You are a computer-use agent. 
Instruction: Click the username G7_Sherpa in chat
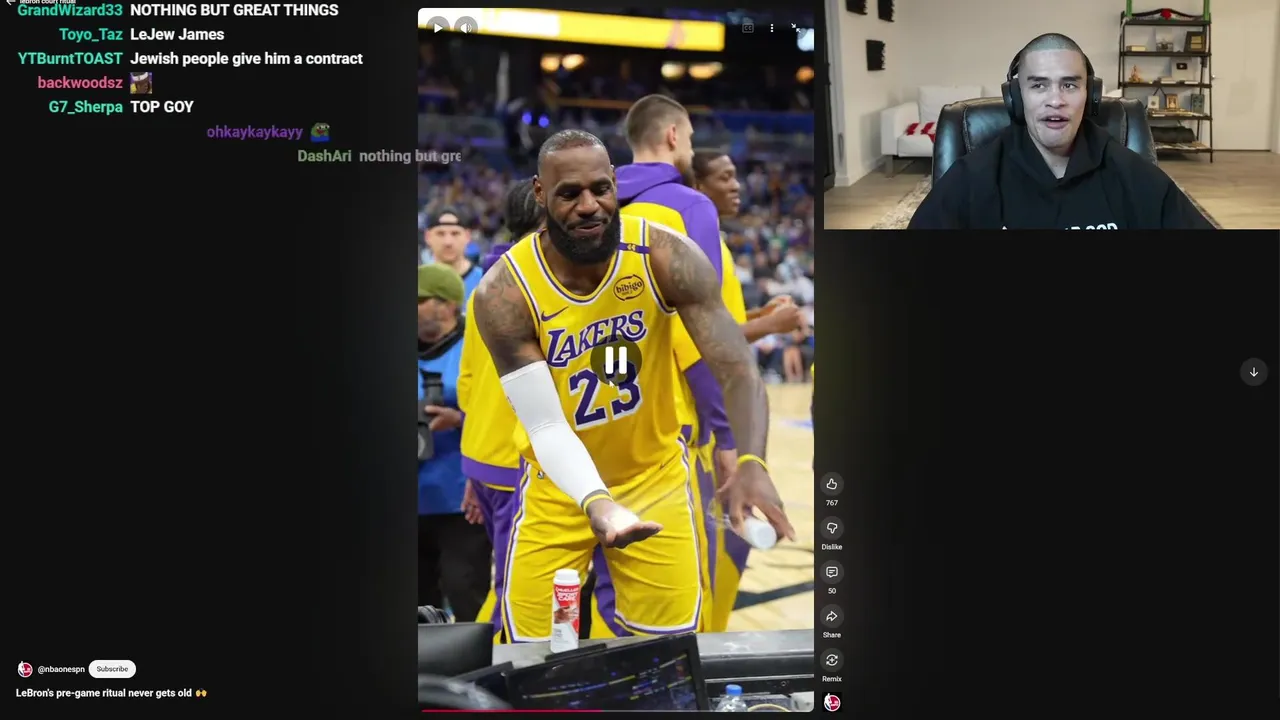click(86, 106)
